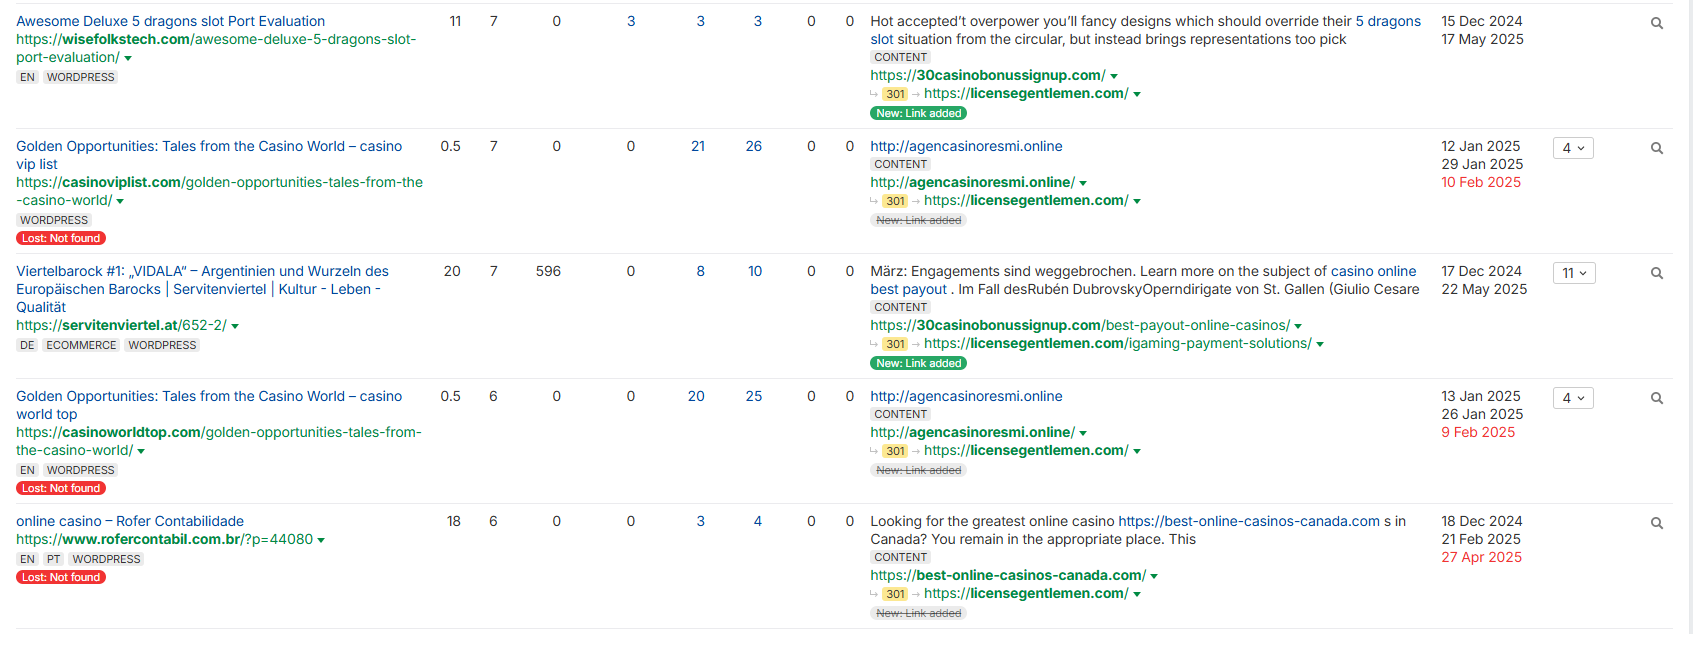Click magnifier icon for rofercontabil.com.br row
The width and height of the screenshot is (1693, 648).
1656,523
